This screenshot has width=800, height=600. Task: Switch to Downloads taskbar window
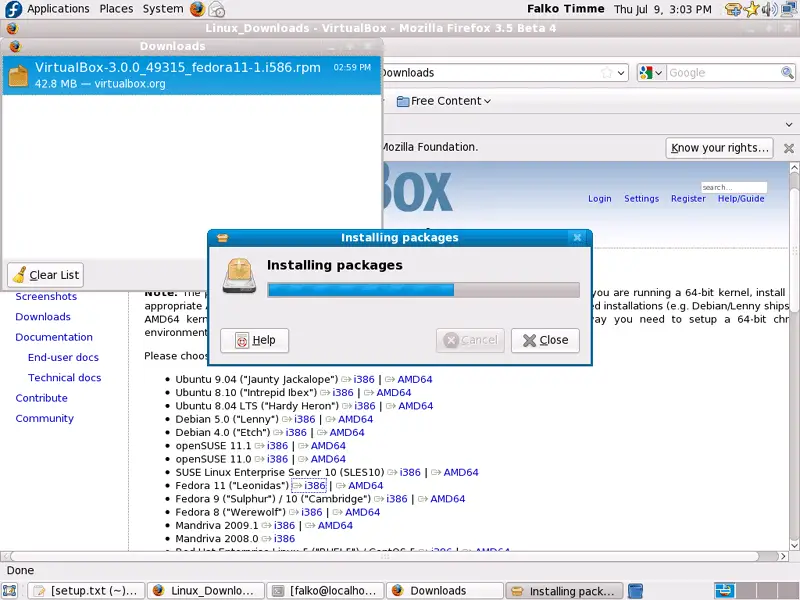[x=445, y=591]
